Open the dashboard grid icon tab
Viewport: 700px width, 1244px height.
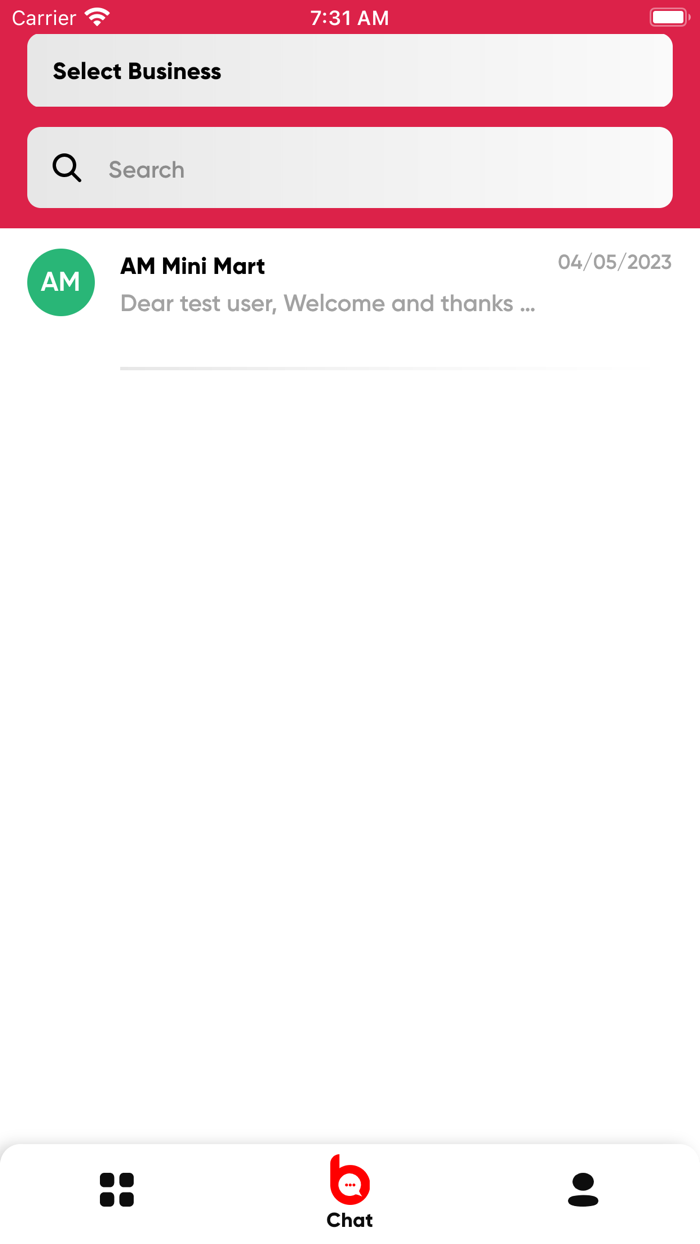pos(117,1190)
